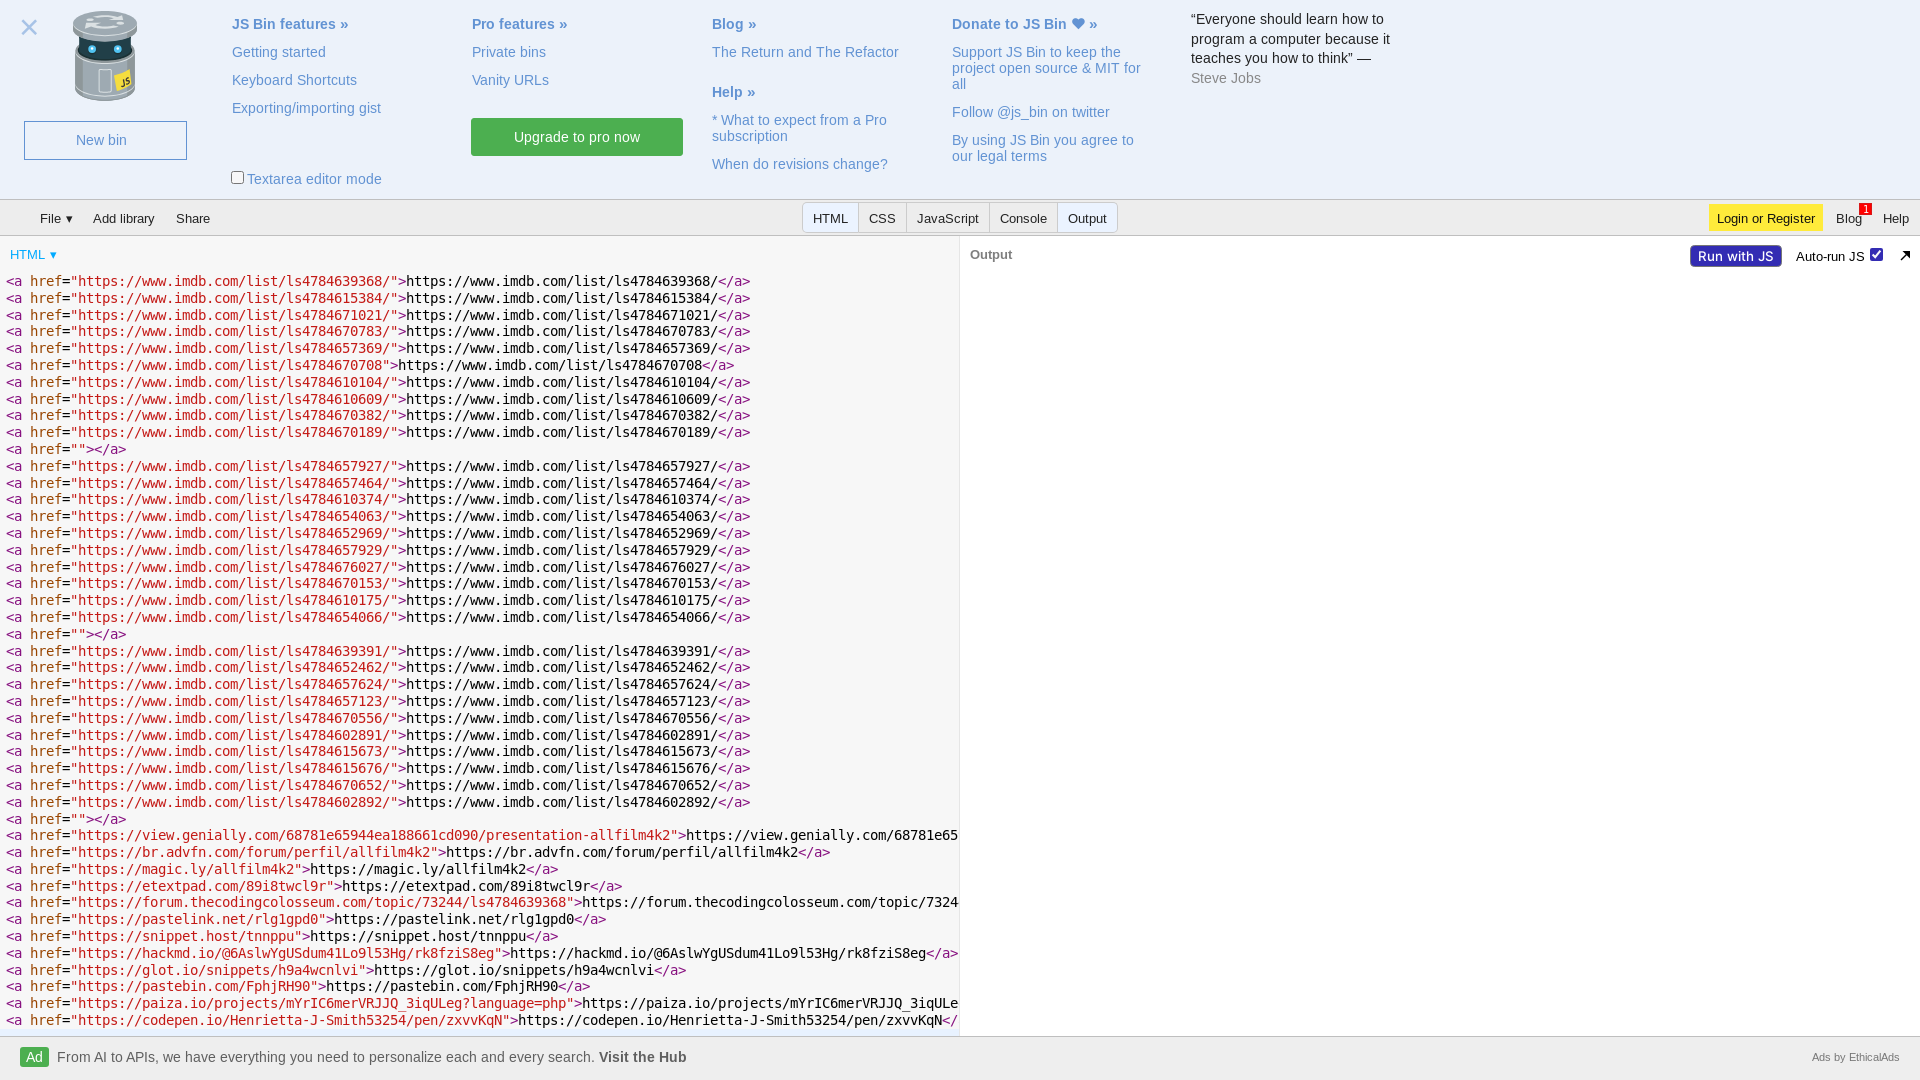
Task: Open Exporting/importing gist link
Action: [306, 108]
